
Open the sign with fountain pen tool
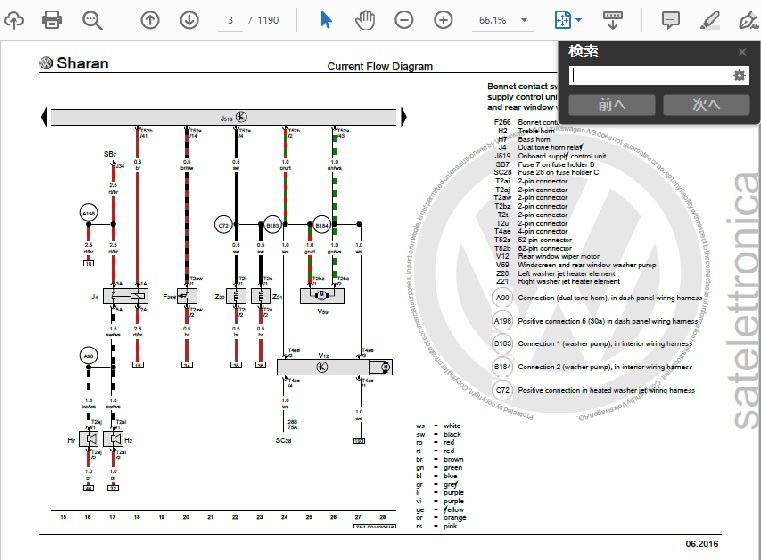(x=748, y=20)
